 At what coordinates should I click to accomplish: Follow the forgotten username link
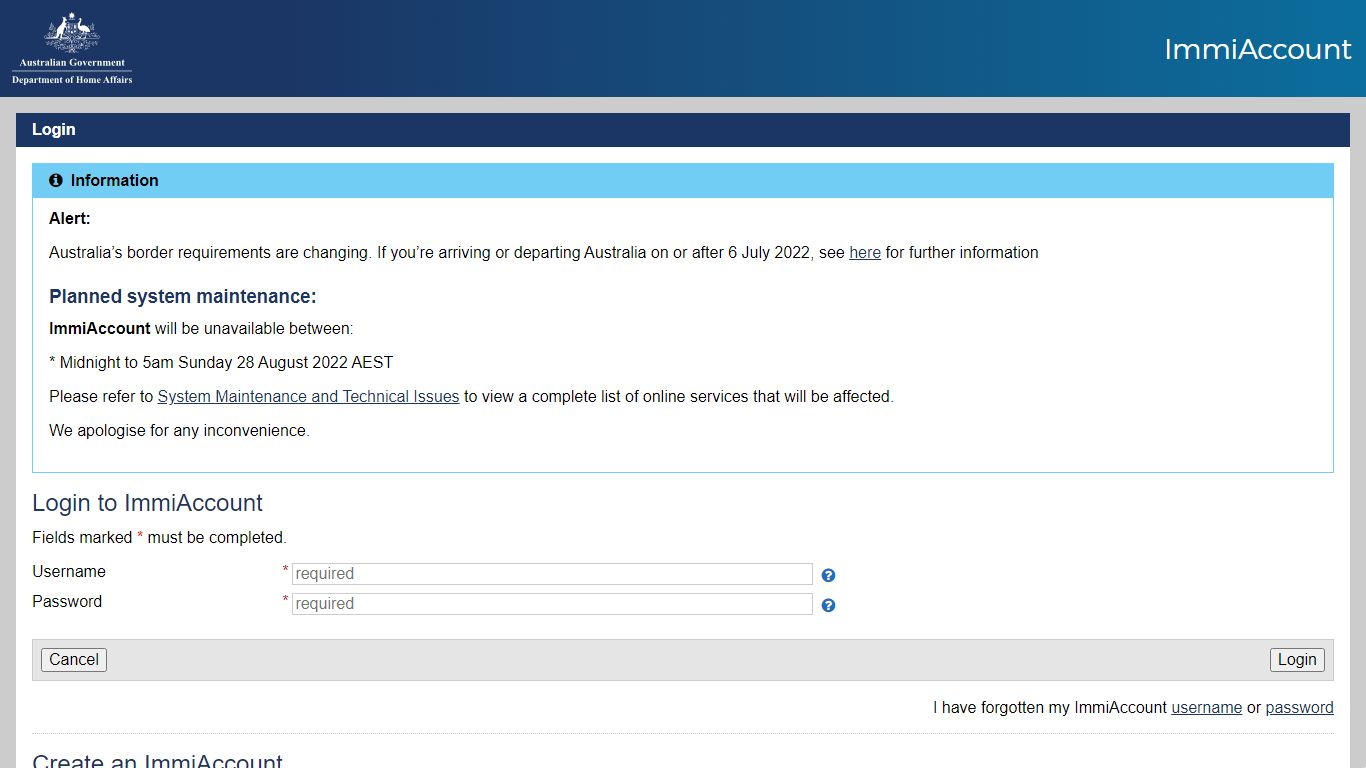[1206, 708]
